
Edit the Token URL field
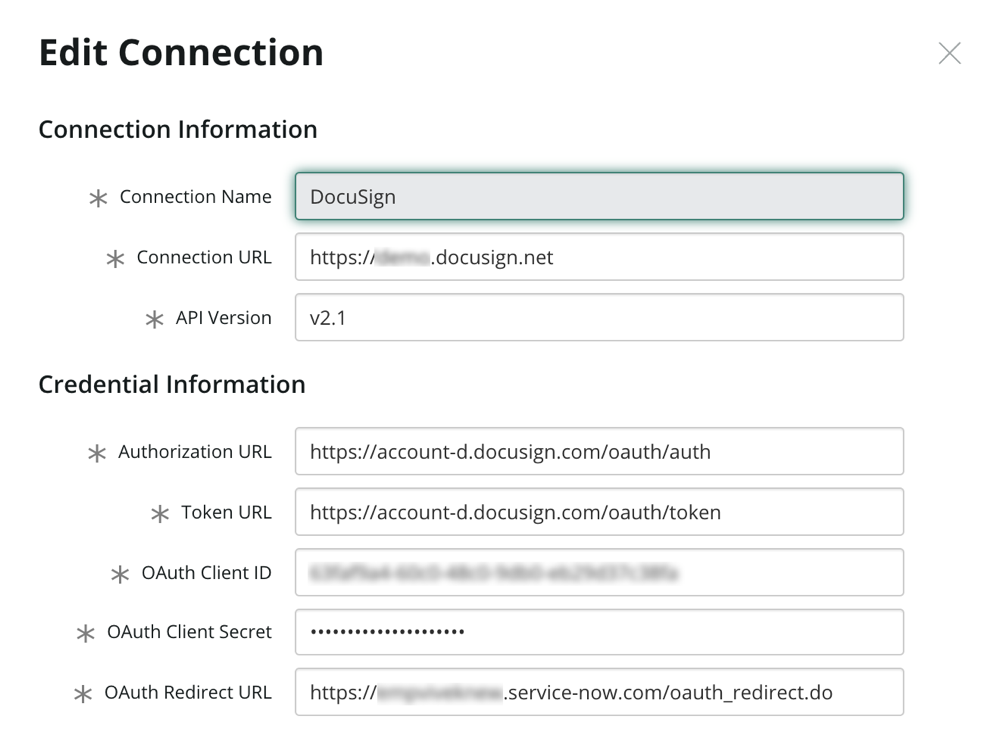pyautogui.click(x=599, y=512)
